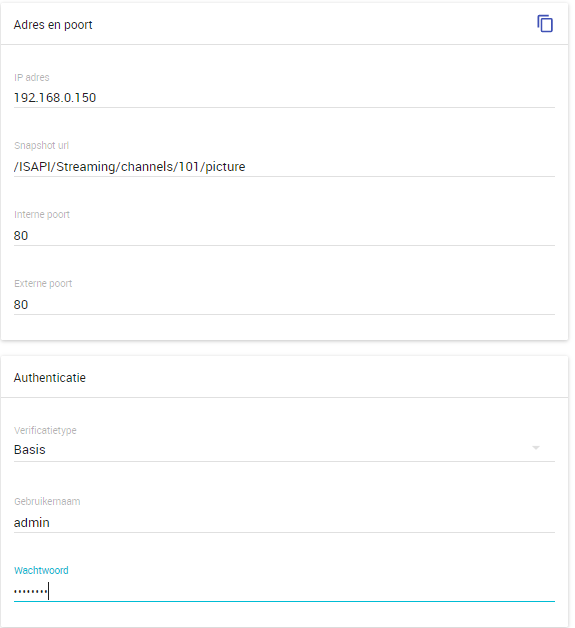575x628 pixels.
Task: Click the Verificatietype label
Action: pyautogui.click(x=45, y=431)
